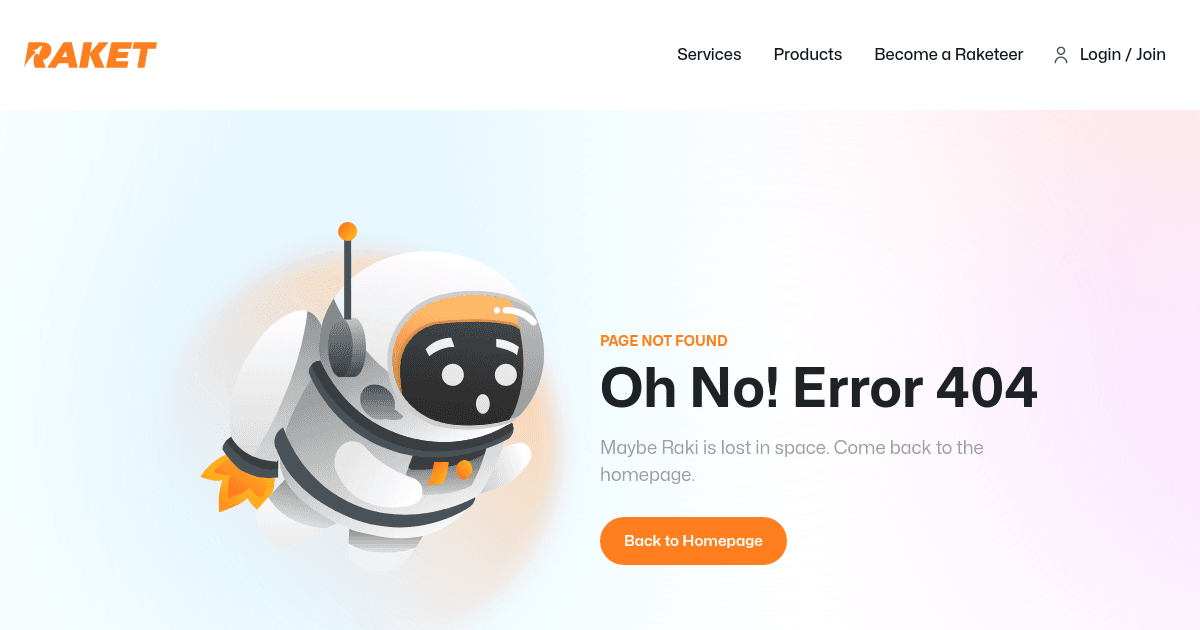Click Raki's orange bow tie
This screenshot has height=630, width=1200.
[449, 472]
